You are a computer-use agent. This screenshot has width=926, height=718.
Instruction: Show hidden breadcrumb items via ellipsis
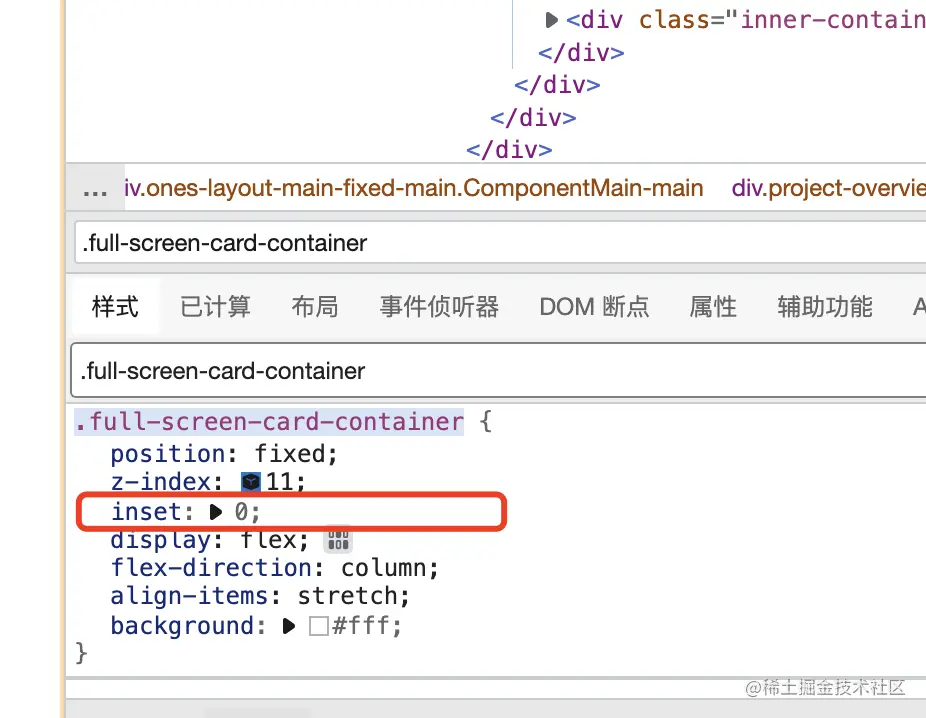[95, 190]
